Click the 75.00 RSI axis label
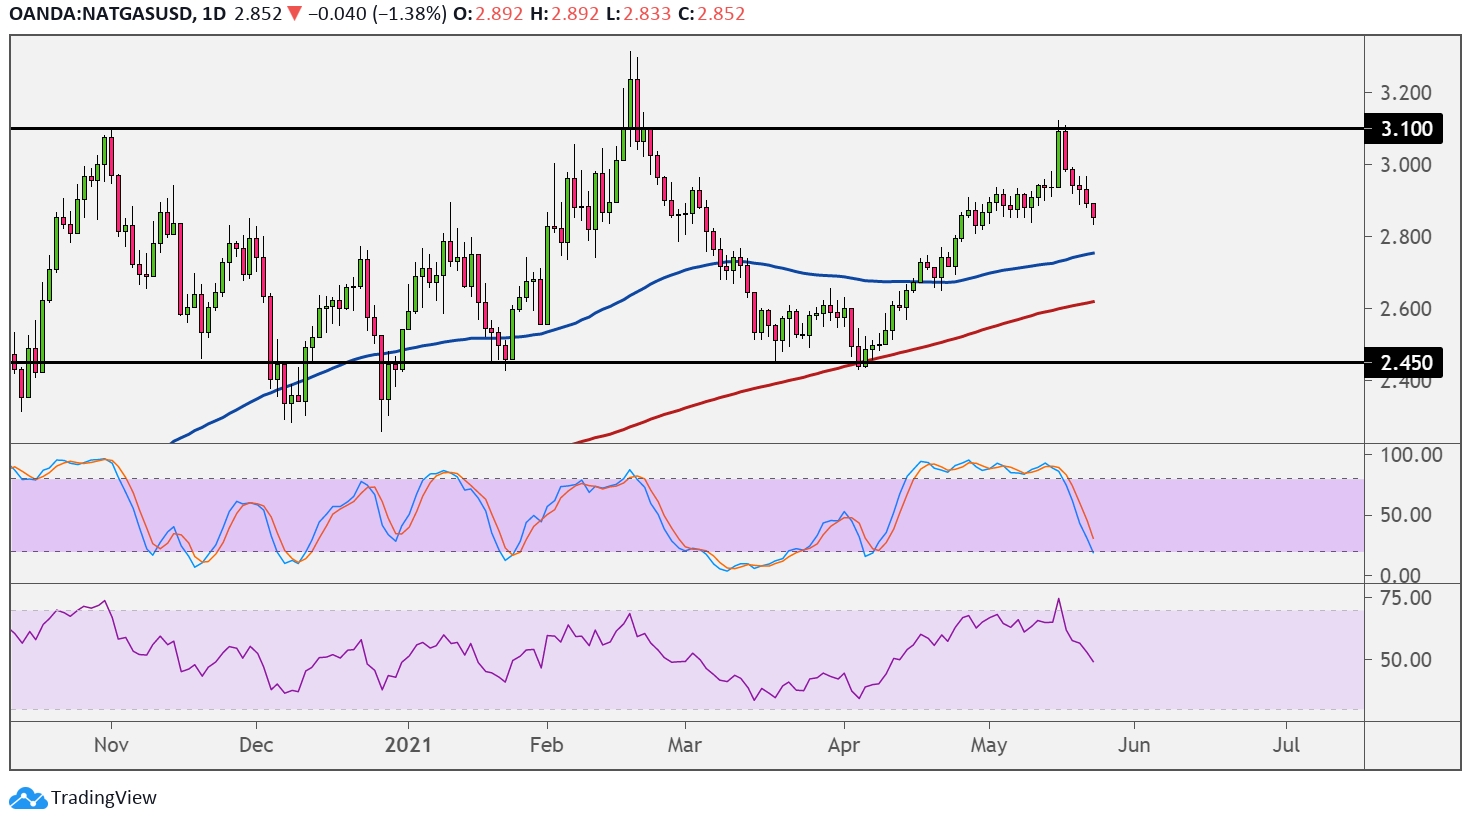Image resolution: width=1471 pixels, height=825 pixels. tap(1405, 598)
